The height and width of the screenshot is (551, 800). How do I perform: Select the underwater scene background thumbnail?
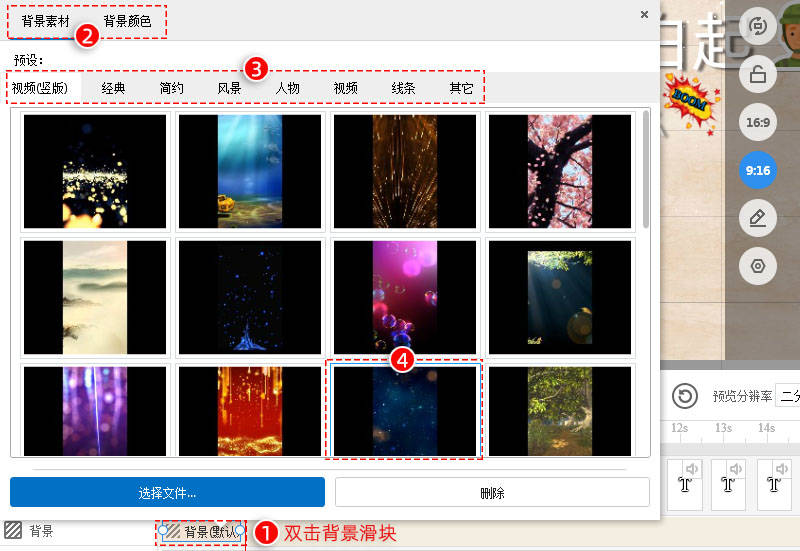[x=249, y=171]
